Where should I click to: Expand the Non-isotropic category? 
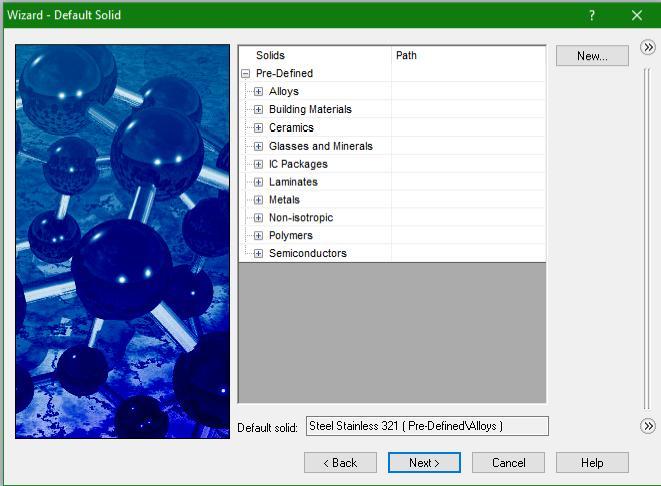pyautogui.click(x=258, y=217)
